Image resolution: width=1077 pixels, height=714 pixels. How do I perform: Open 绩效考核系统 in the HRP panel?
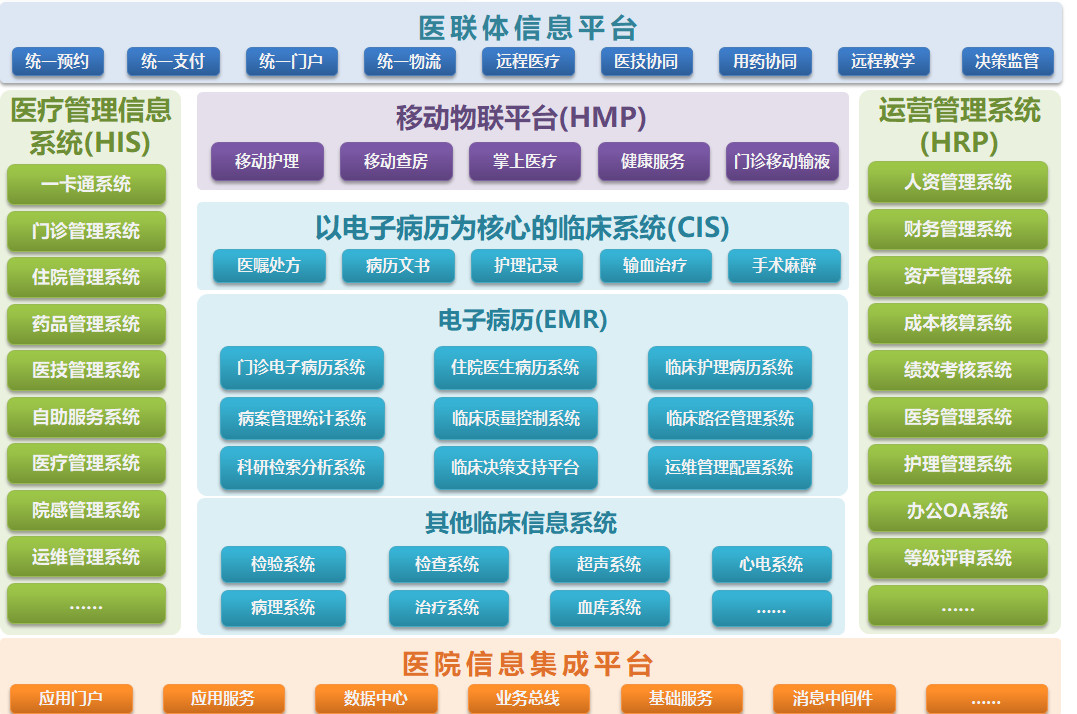(957, 370)
